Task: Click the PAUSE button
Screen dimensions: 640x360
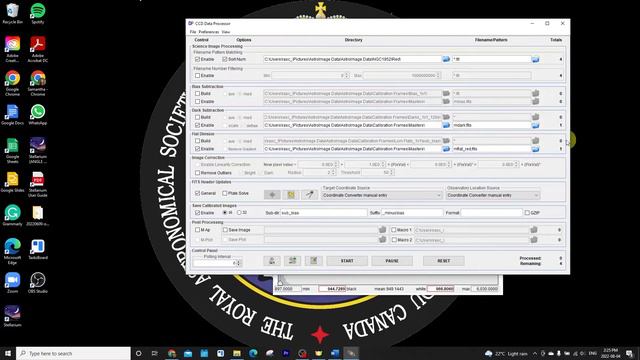Action: 392,261
